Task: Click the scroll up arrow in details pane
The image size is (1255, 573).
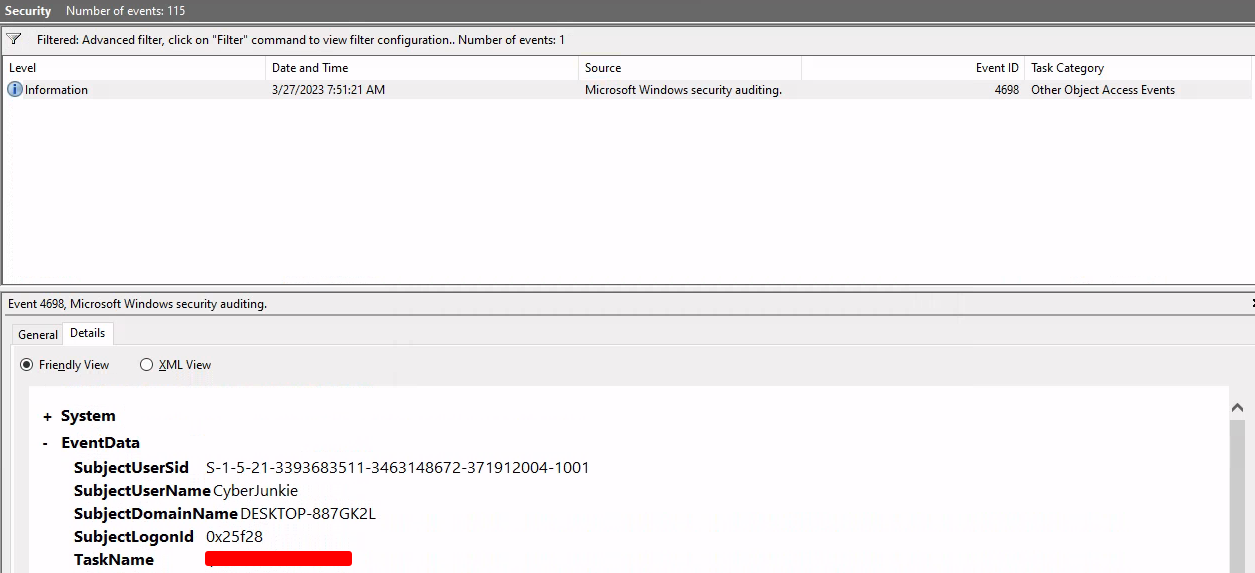Action: 1237,408
